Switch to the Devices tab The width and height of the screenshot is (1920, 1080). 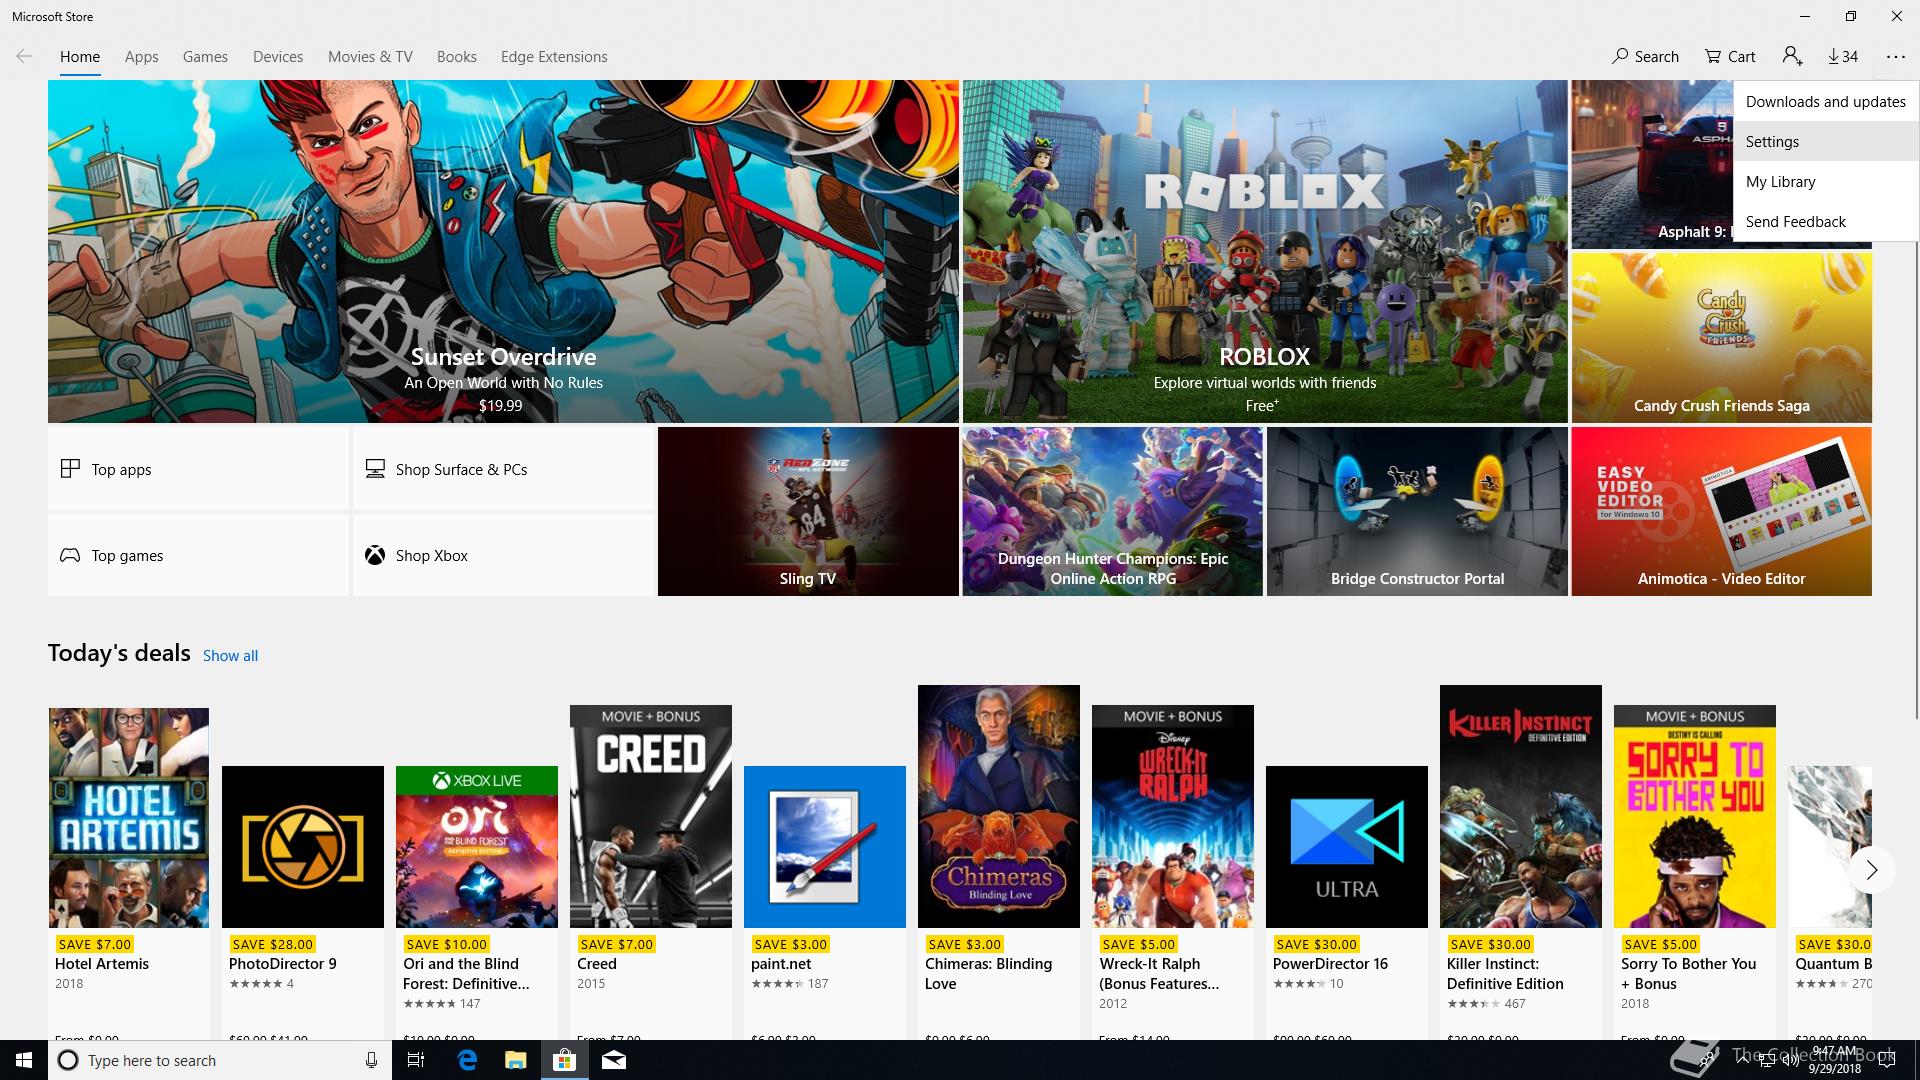pos(278,57)
